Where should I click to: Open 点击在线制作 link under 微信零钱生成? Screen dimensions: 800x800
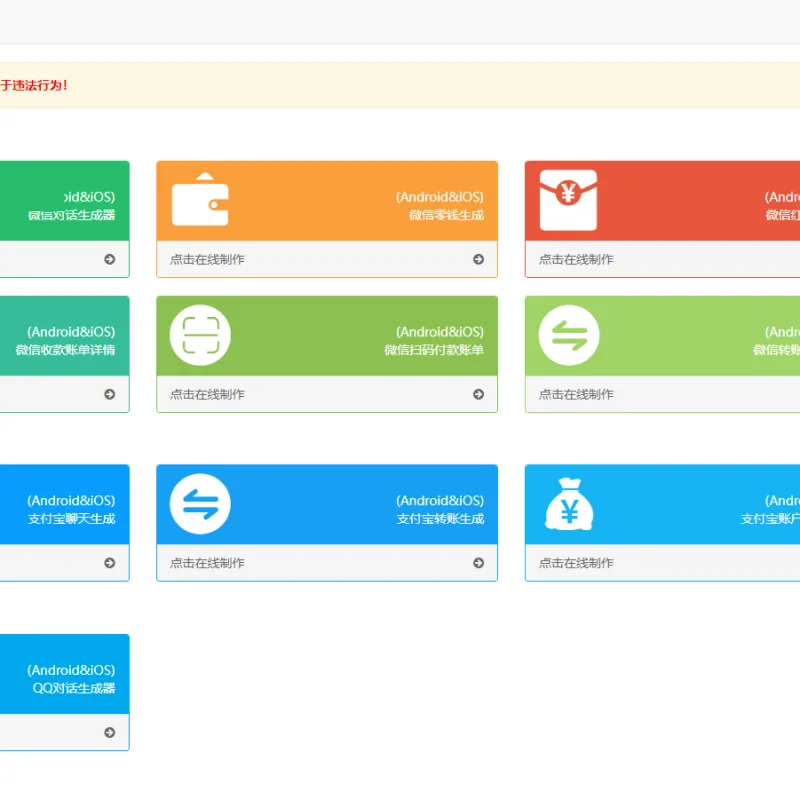207,259
